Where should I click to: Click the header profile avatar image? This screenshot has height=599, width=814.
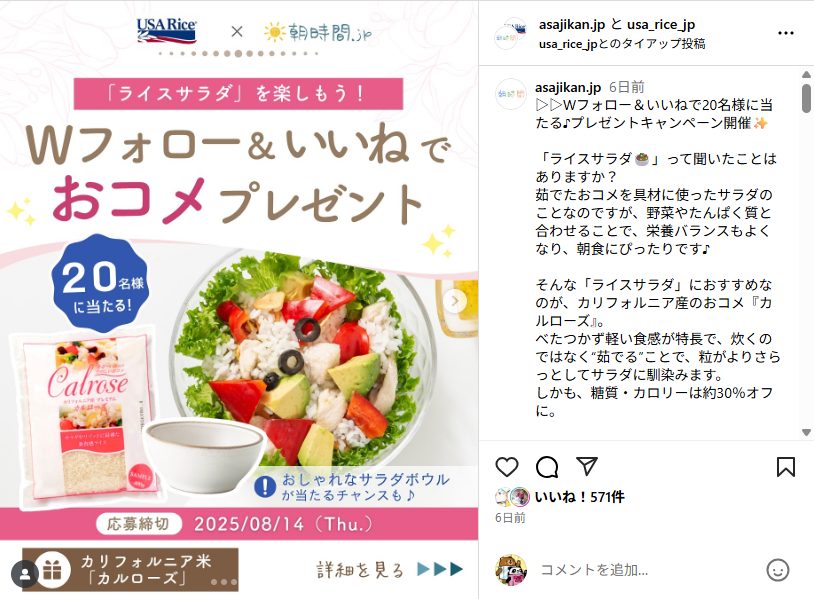click(x=510, y=34)
